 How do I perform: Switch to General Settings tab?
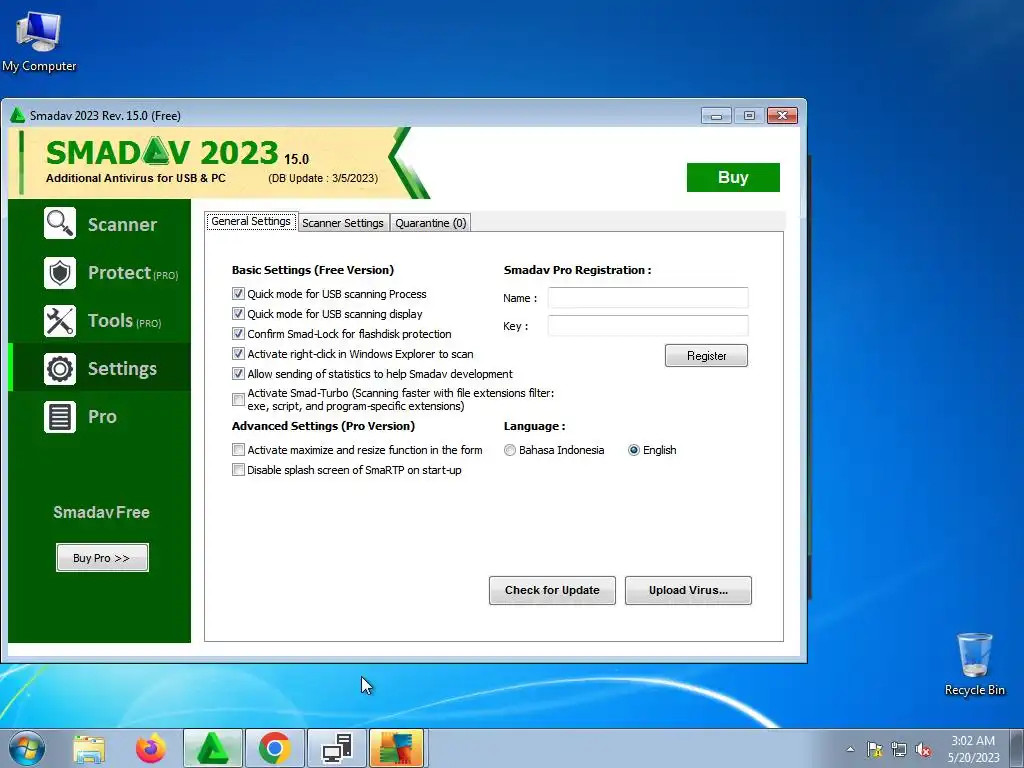tap(251, 221)
